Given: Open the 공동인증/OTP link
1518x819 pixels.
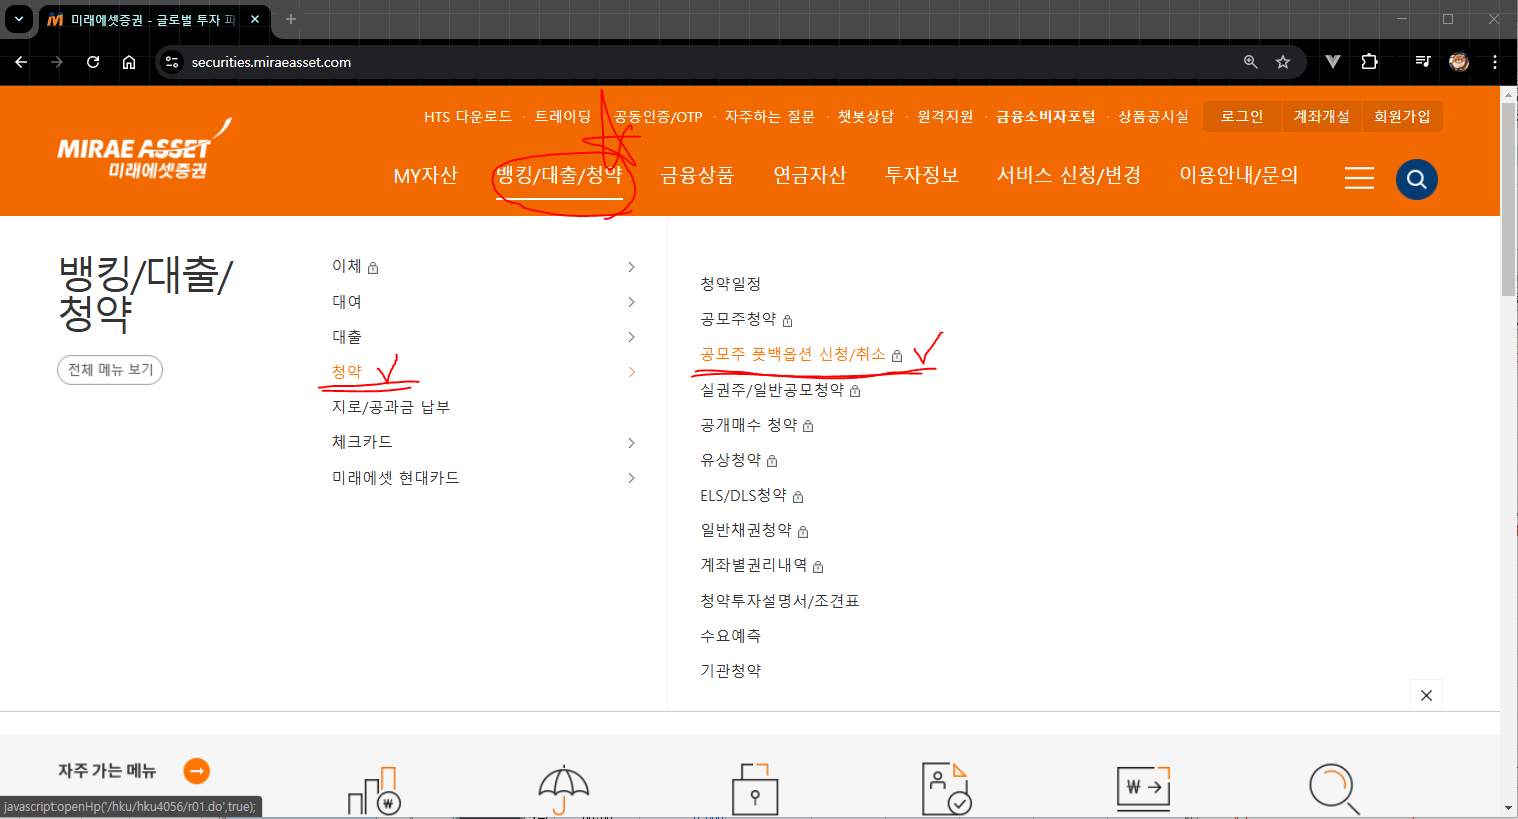Looking at the screenshot, I should coord(658,117).
